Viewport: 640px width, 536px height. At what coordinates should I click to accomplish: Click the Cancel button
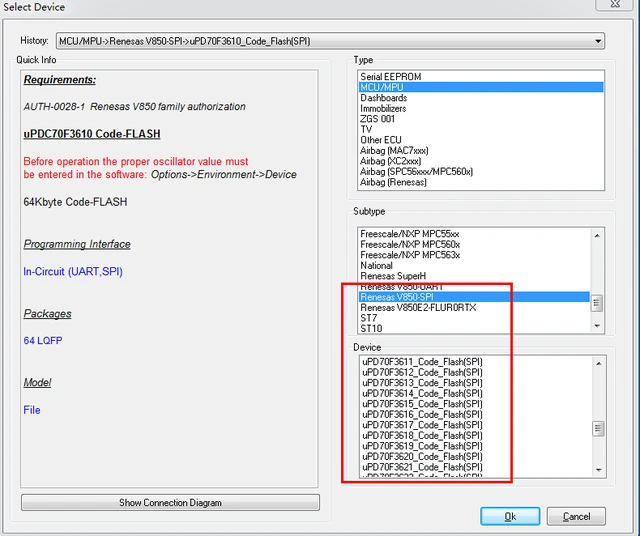(x=576, y=516)
